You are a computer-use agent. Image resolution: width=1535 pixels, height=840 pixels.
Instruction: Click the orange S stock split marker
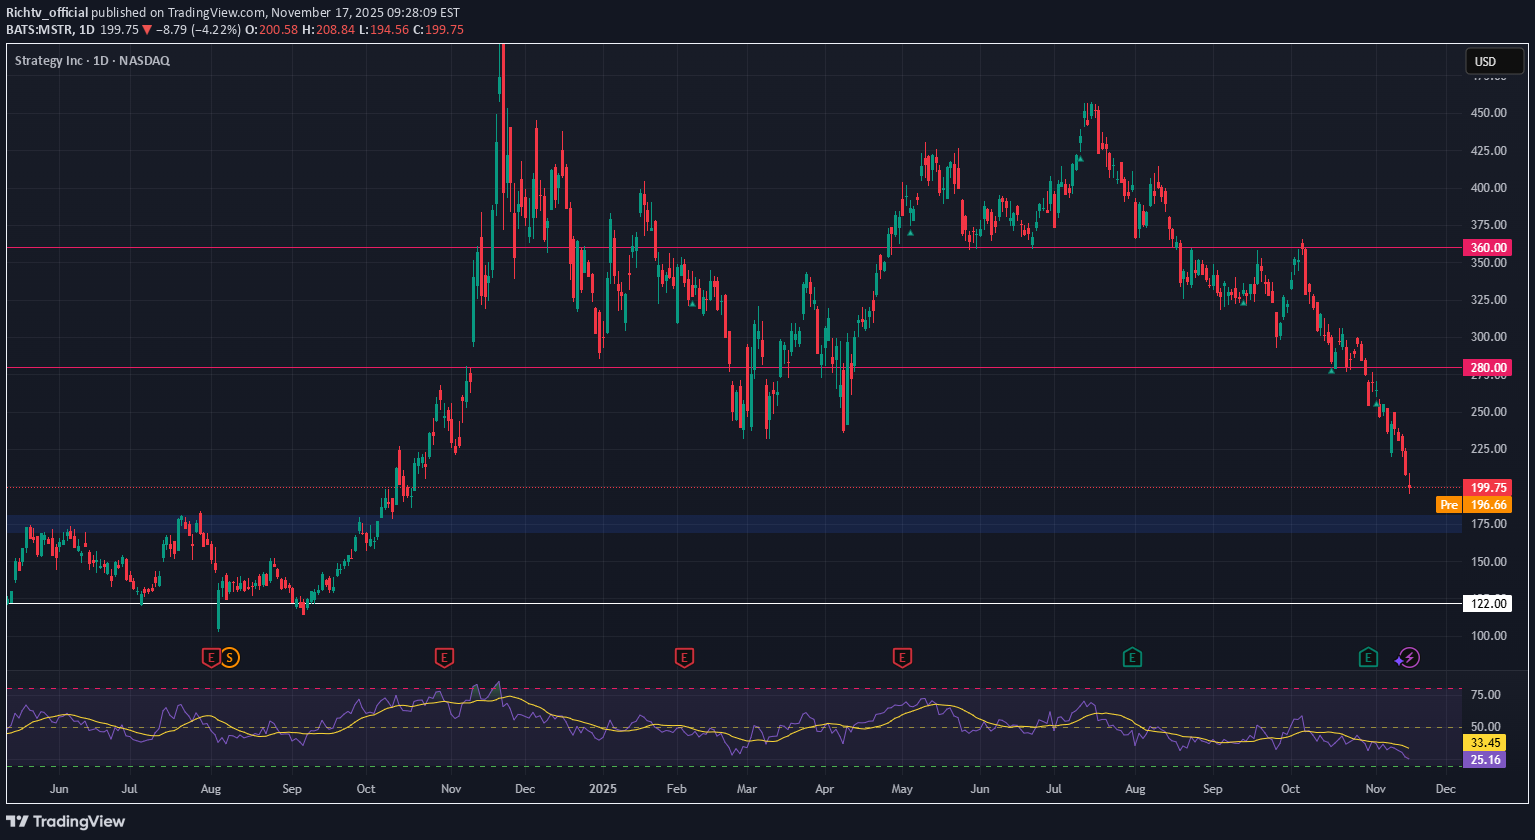[x=230, y=658]
